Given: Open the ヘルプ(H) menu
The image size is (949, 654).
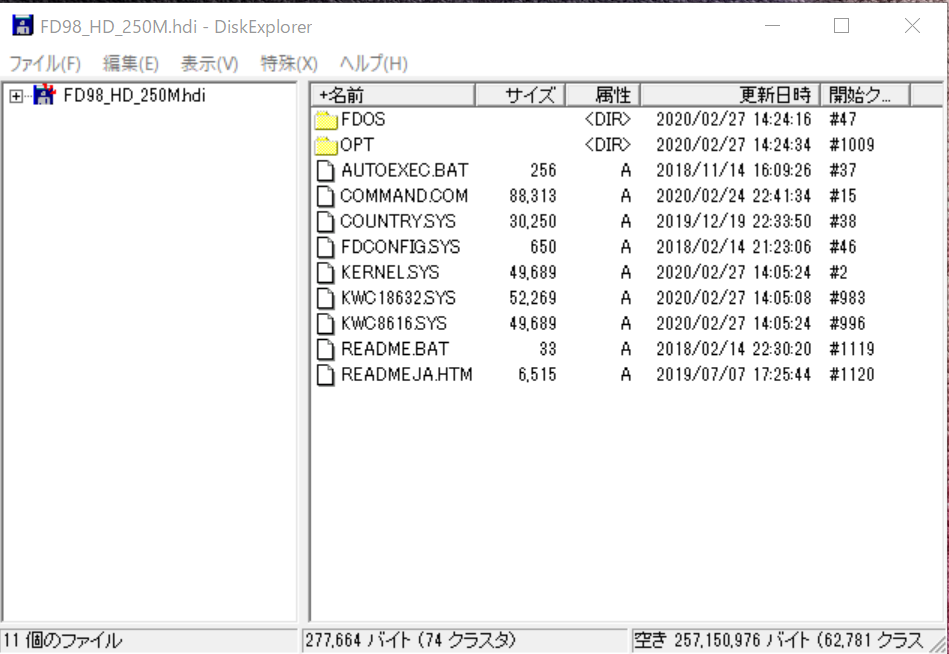Looking at the screenshot, I should point(373,64).
